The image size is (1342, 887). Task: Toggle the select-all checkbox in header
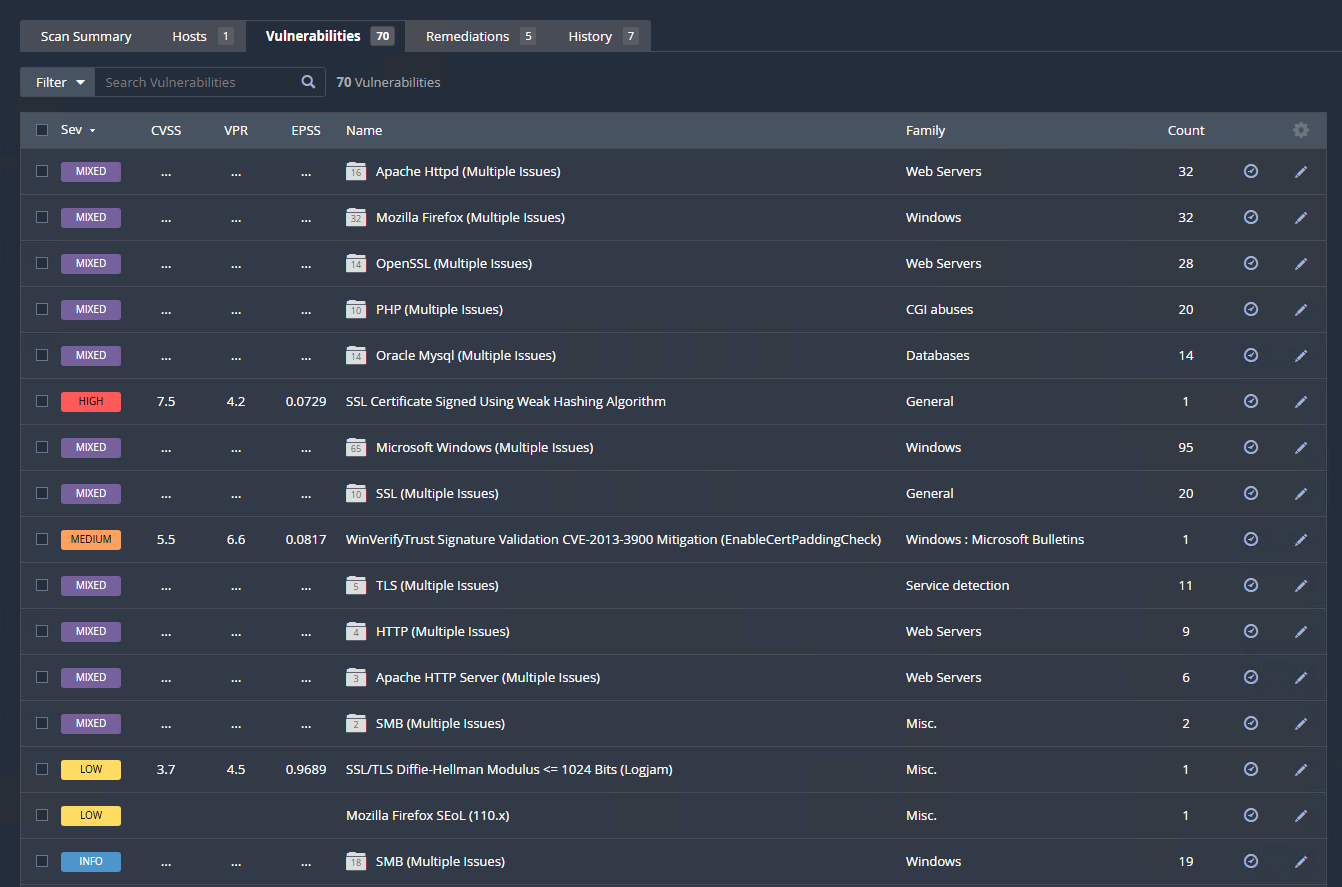click(x=42, y=130)
